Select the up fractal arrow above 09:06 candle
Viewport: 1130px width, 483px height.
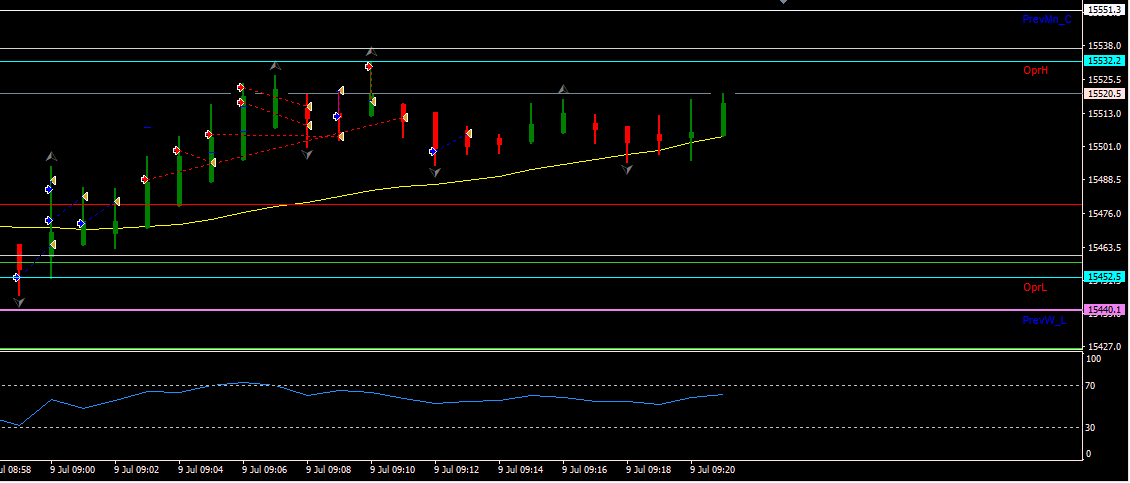point(275,66)
